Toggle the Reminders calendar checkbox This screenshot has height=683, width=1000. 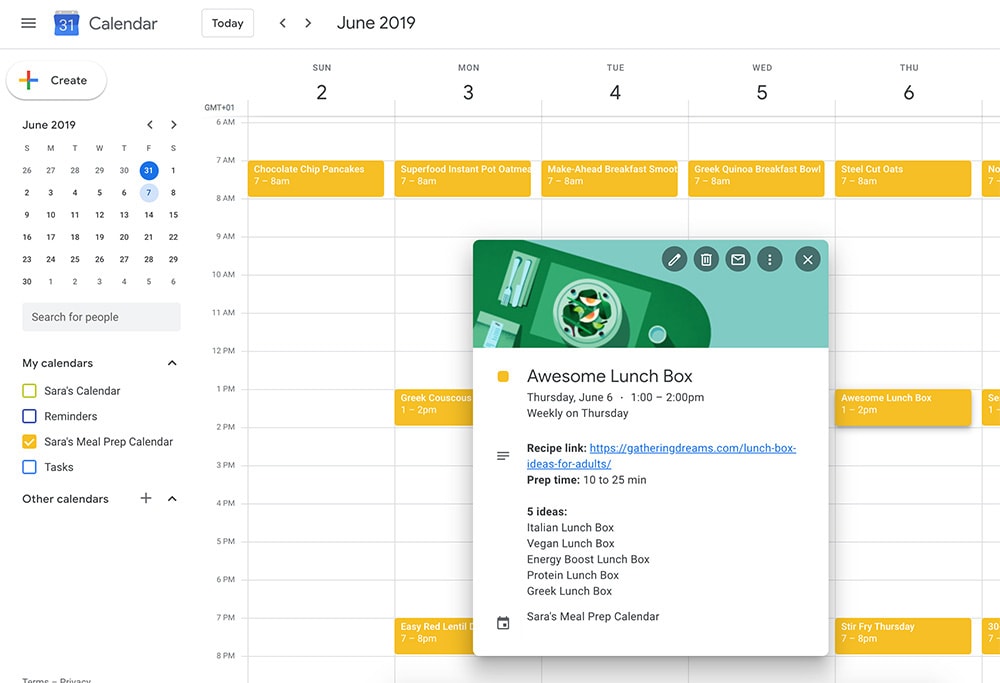(29, 416)
